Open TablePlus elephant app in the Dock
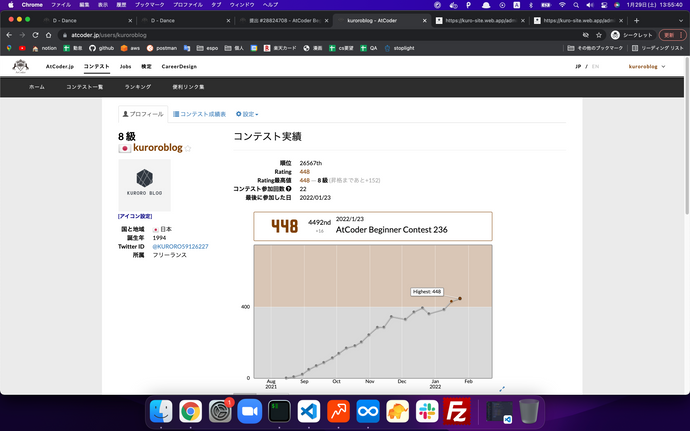The width and height of the screenshot is (690, 431). [x=397, y=412]
